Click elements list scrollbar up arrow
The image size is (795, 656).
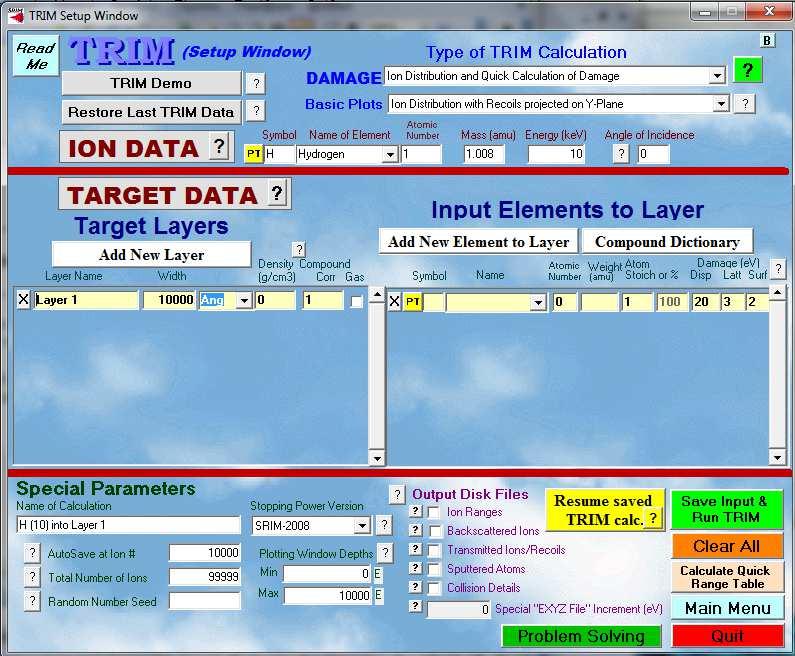(x=777, y=292)
